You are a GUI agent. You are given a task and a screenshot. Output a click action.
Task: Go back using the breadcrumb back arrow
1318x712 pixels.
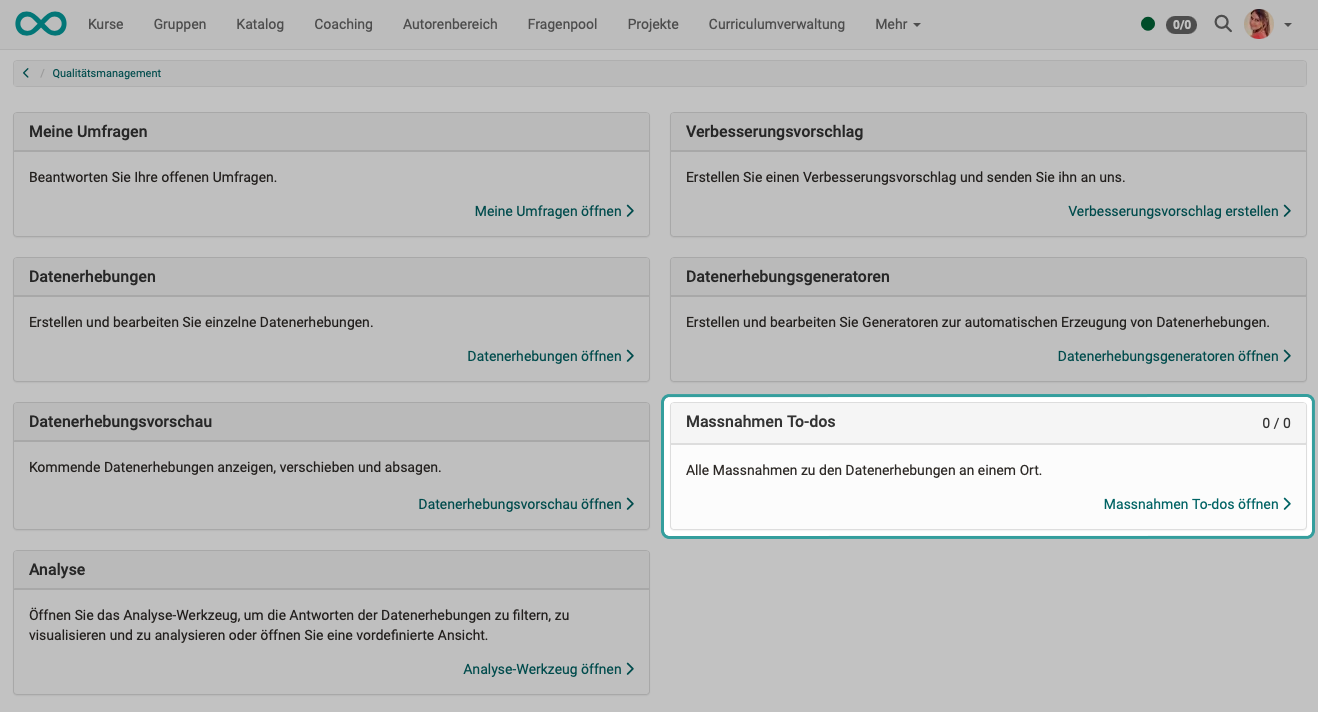(x=26, y=72)
